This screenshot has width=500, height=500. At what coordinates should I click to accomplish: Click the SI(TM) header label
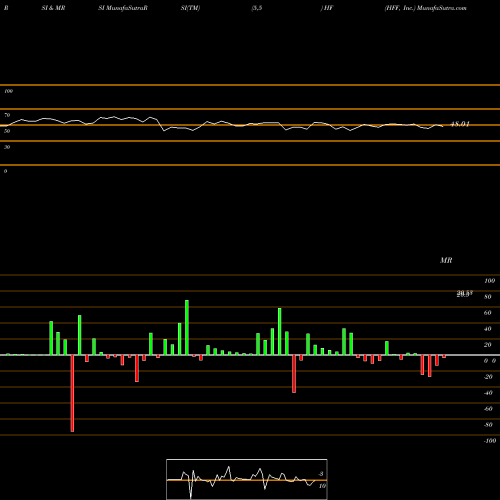[x=190, y=8]
